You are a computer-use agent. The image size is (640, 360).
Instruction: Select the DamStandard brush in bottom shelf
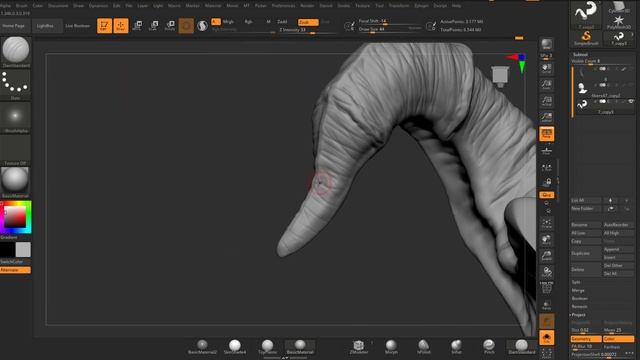click(x=522, y=347)
